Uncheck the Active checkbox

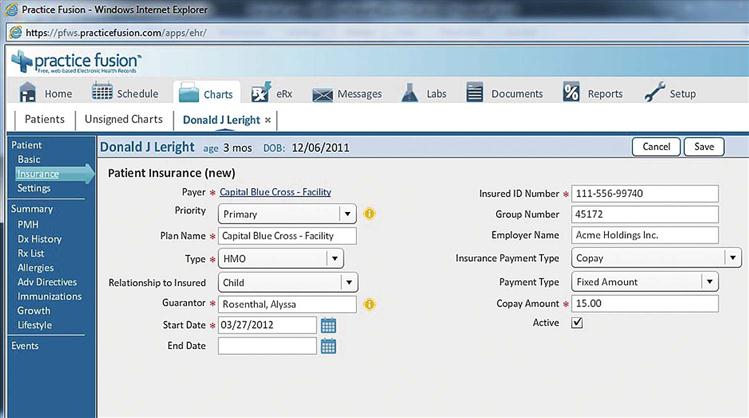click(577, 324)
